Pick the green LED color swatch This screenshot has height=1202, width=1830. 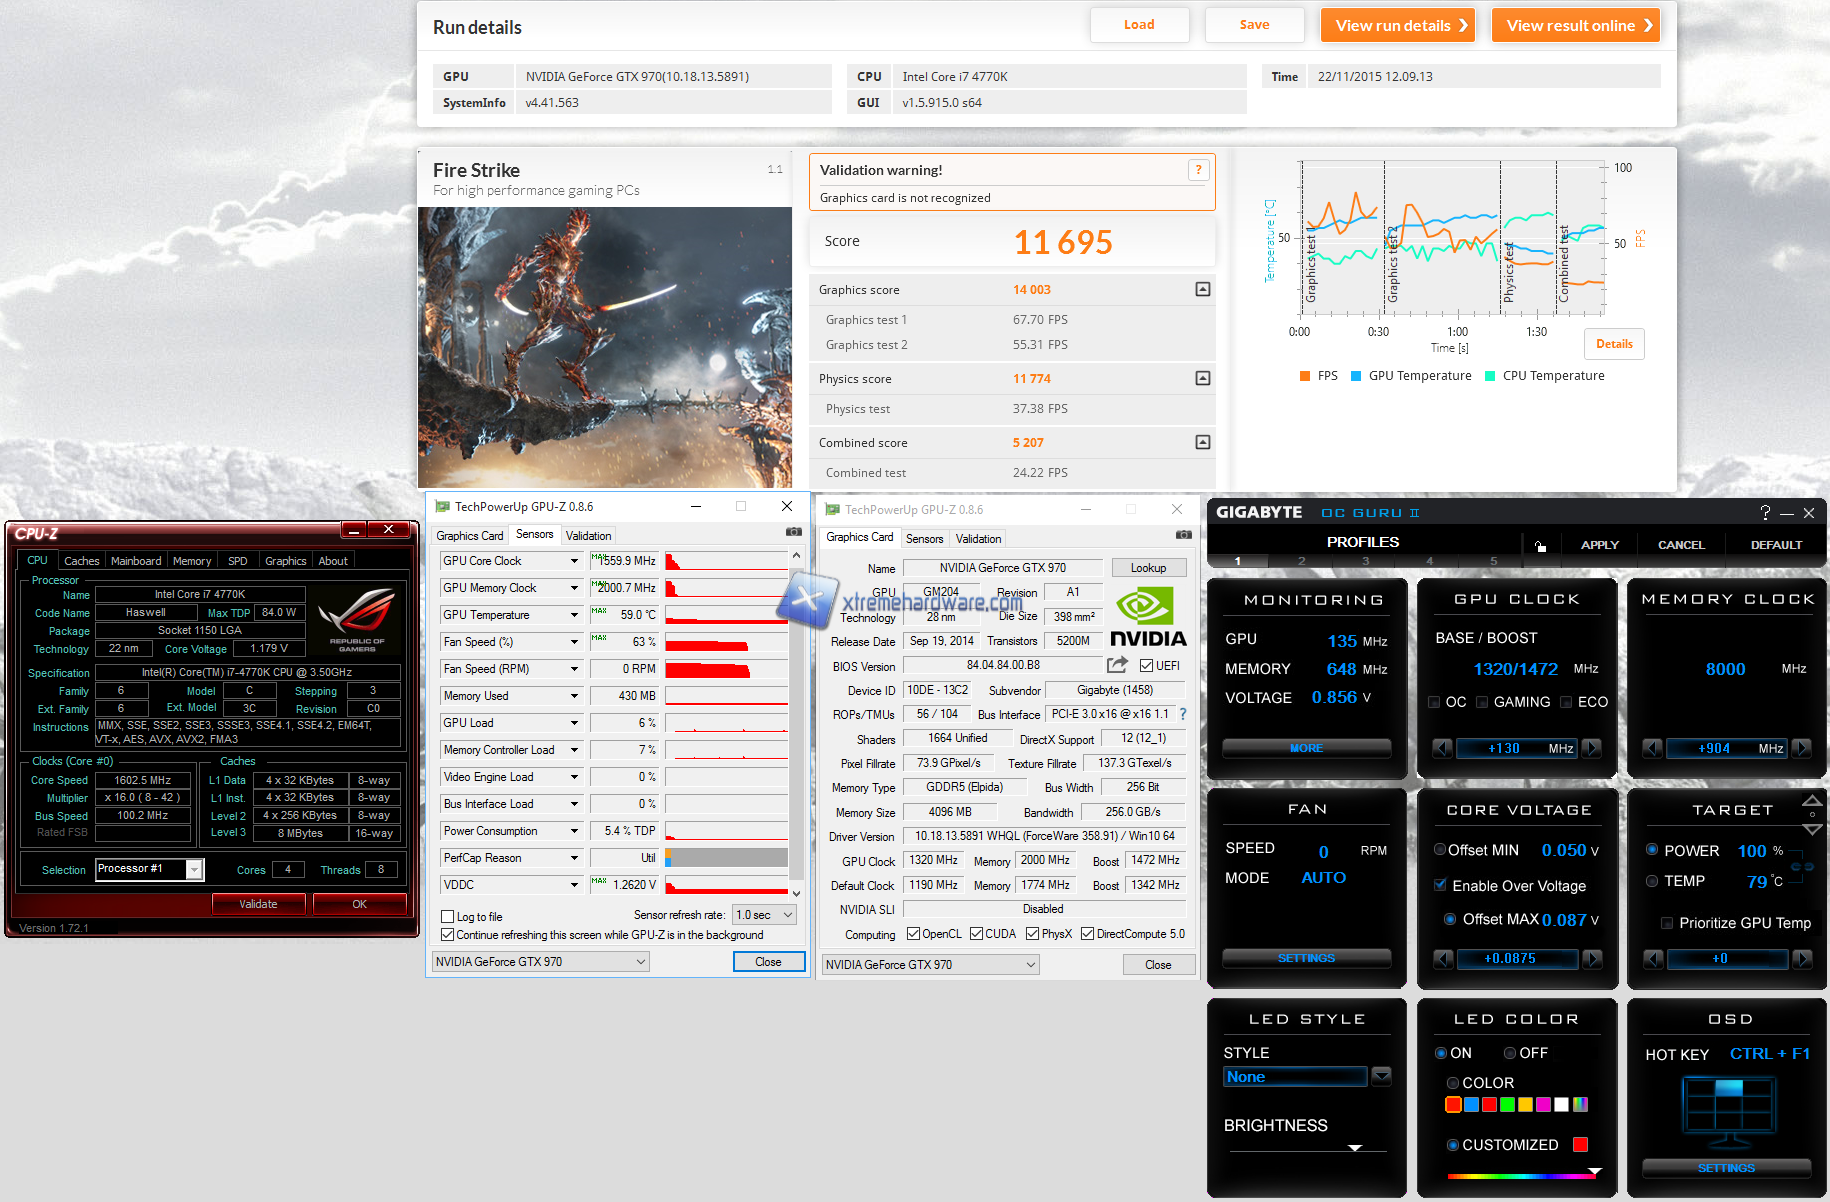(1507, 1105)
